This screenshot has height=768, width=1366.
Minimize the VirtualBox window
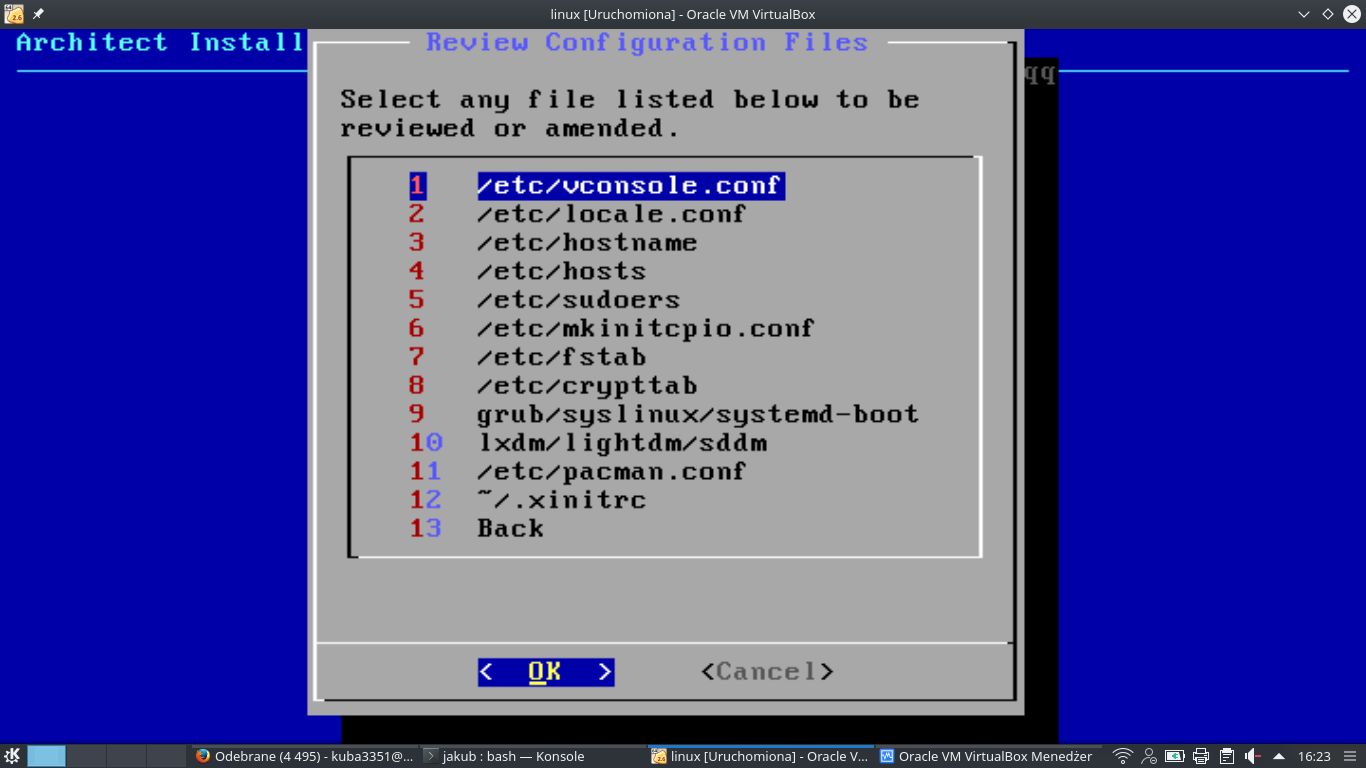(x=1304, y=14)
